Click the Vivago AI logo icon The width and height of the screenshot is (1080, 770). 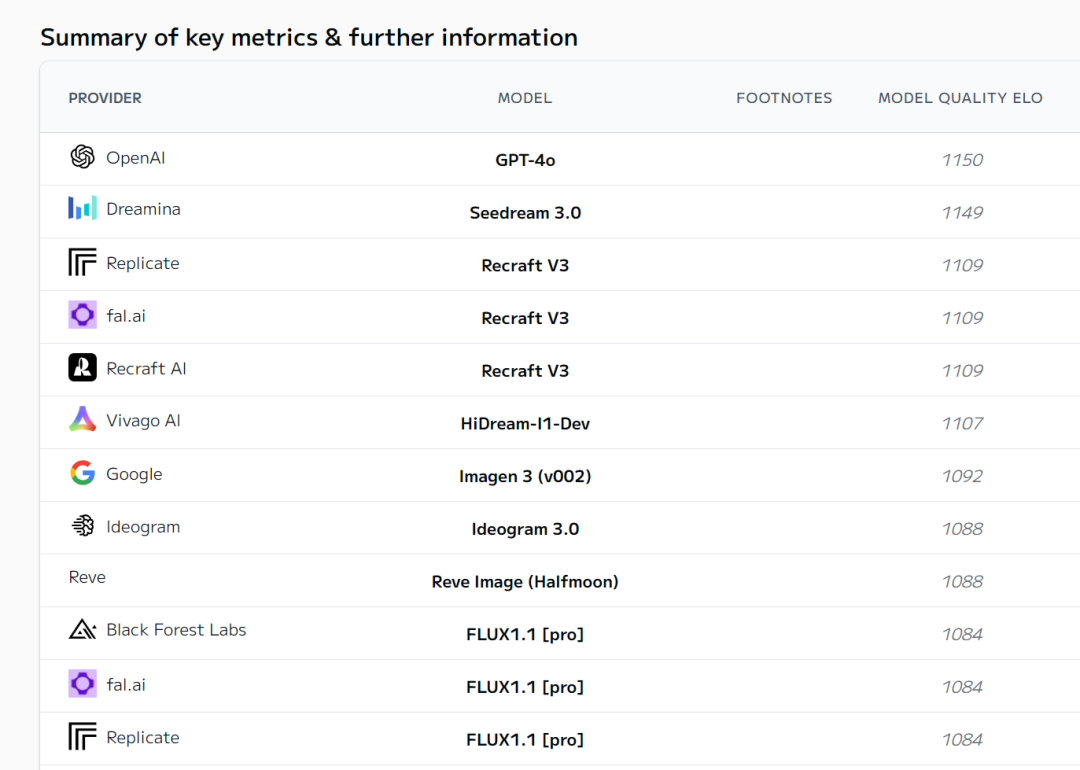coord(82,420)
